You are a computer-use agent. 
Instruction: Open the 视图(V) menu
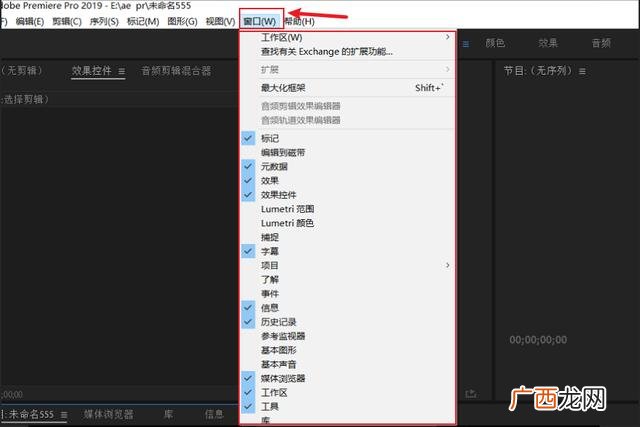pyautogui.click(x=220, y=21)
